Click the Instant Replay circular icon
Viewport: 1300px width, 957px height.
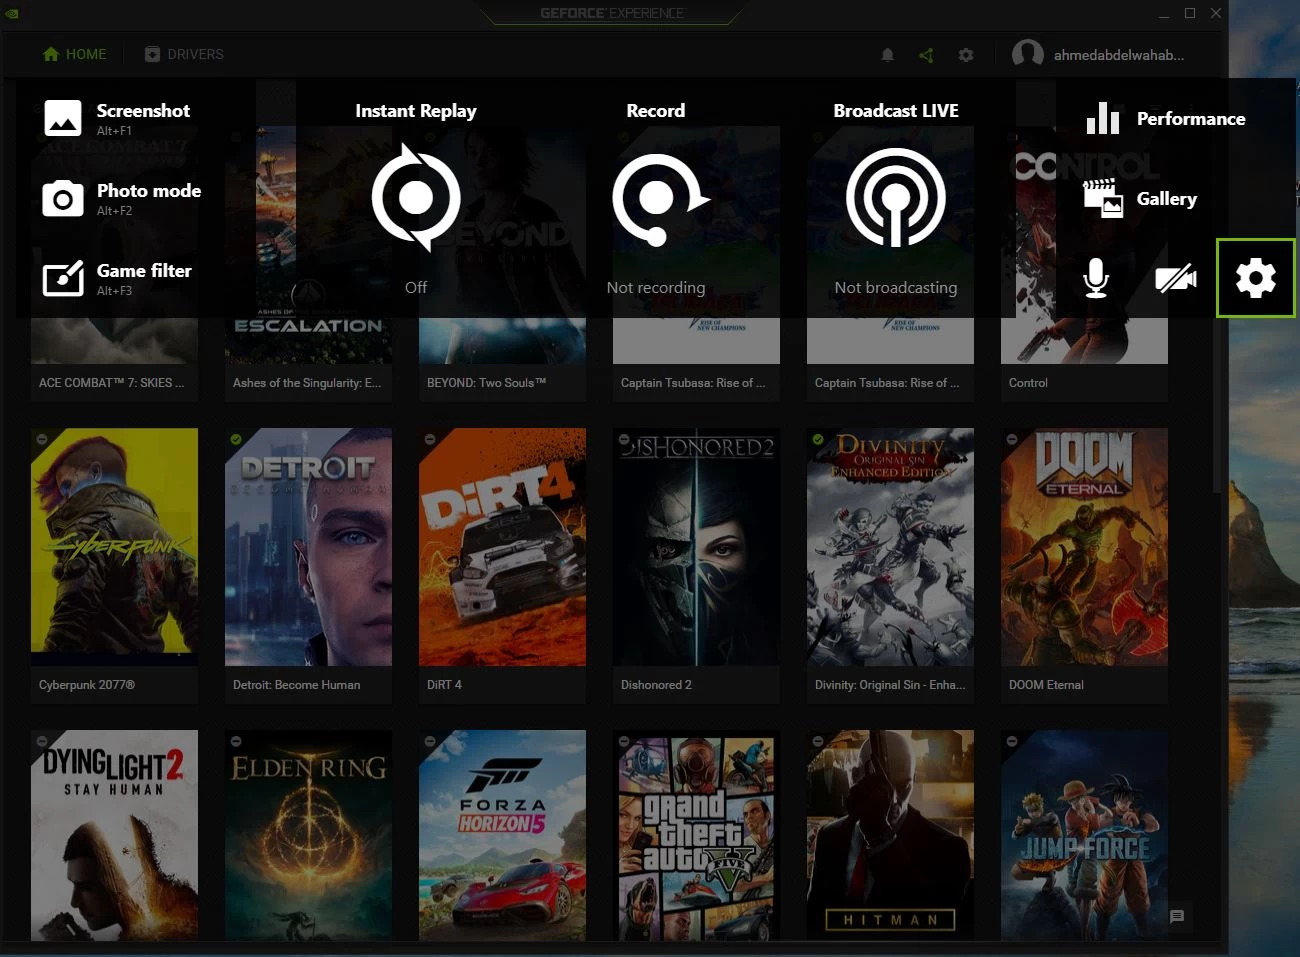(416, 197)
